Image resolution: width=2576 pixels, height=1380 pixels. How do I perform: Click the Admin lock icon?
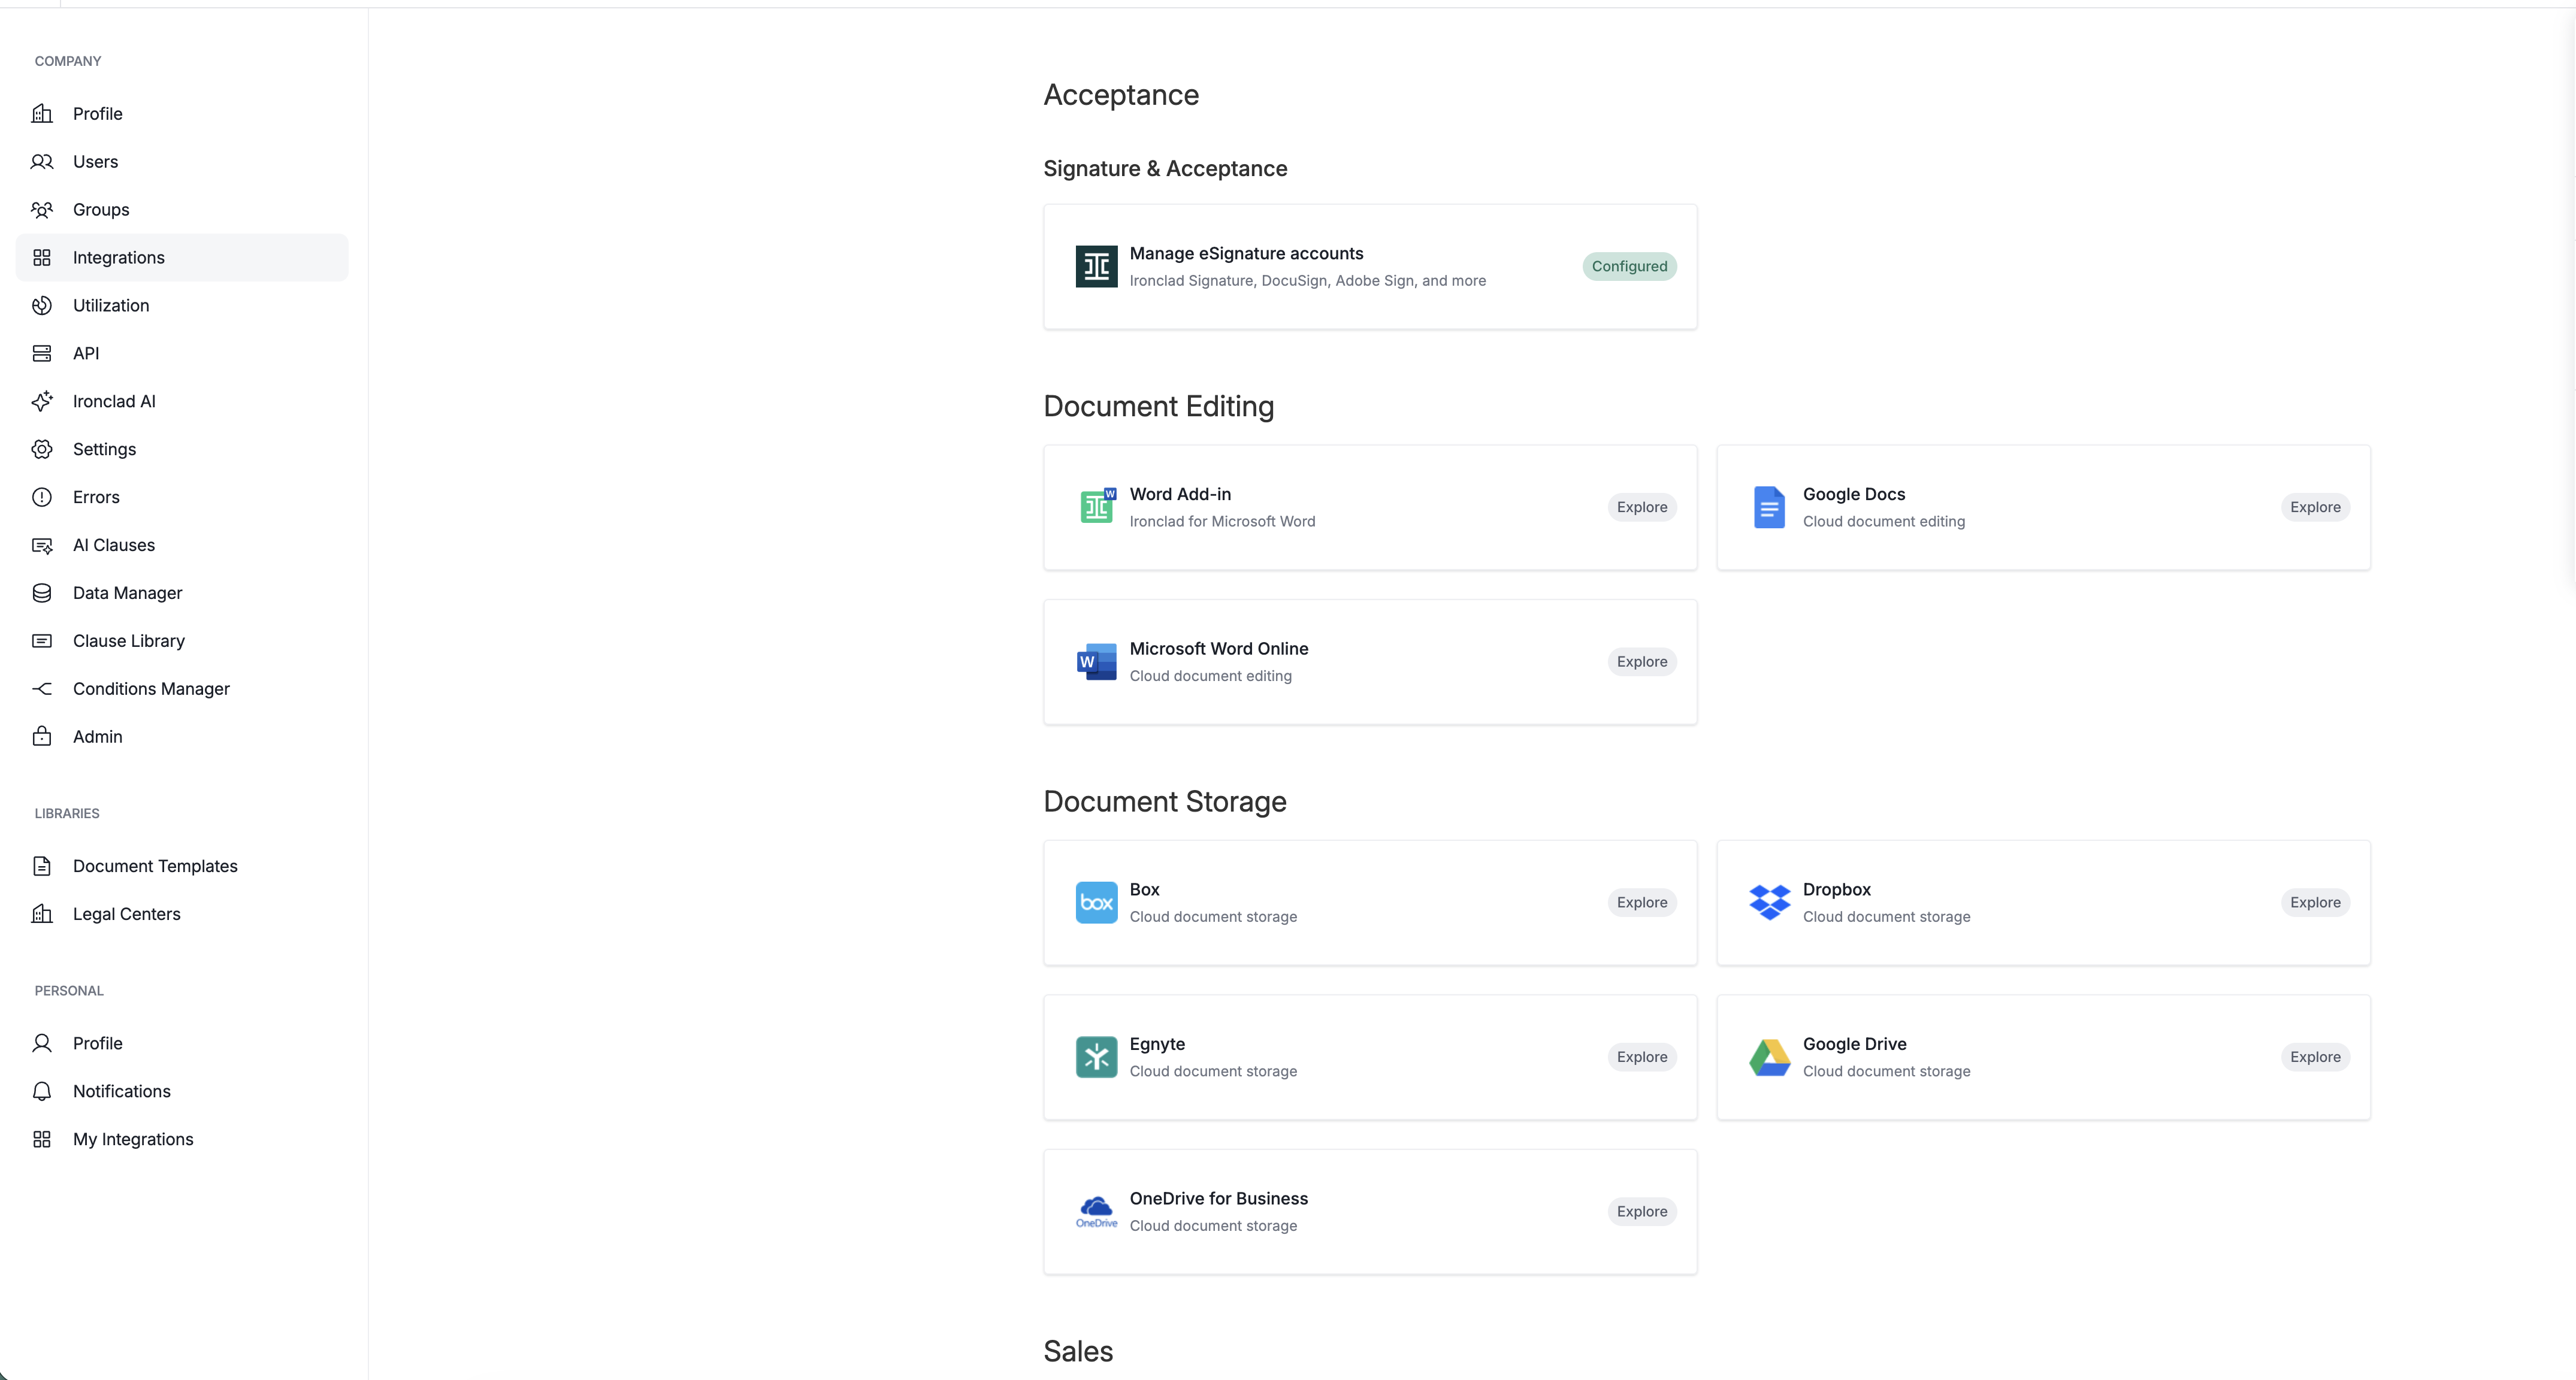[x=42, y=737]
